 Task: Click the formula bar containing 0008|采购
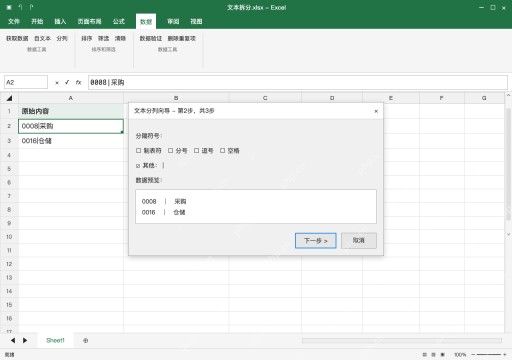298,82
